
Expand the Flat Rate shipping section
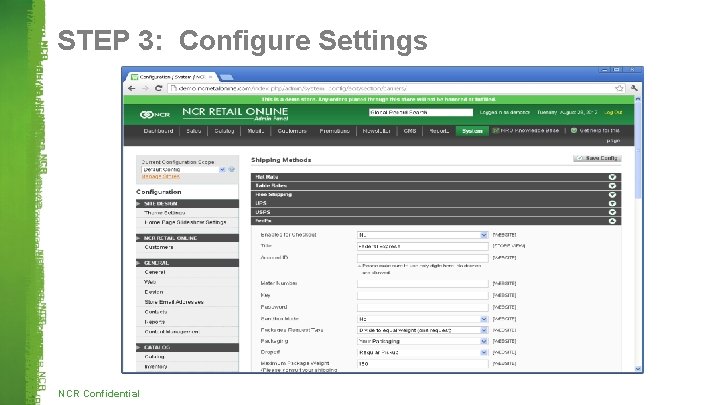coord(436,177)
